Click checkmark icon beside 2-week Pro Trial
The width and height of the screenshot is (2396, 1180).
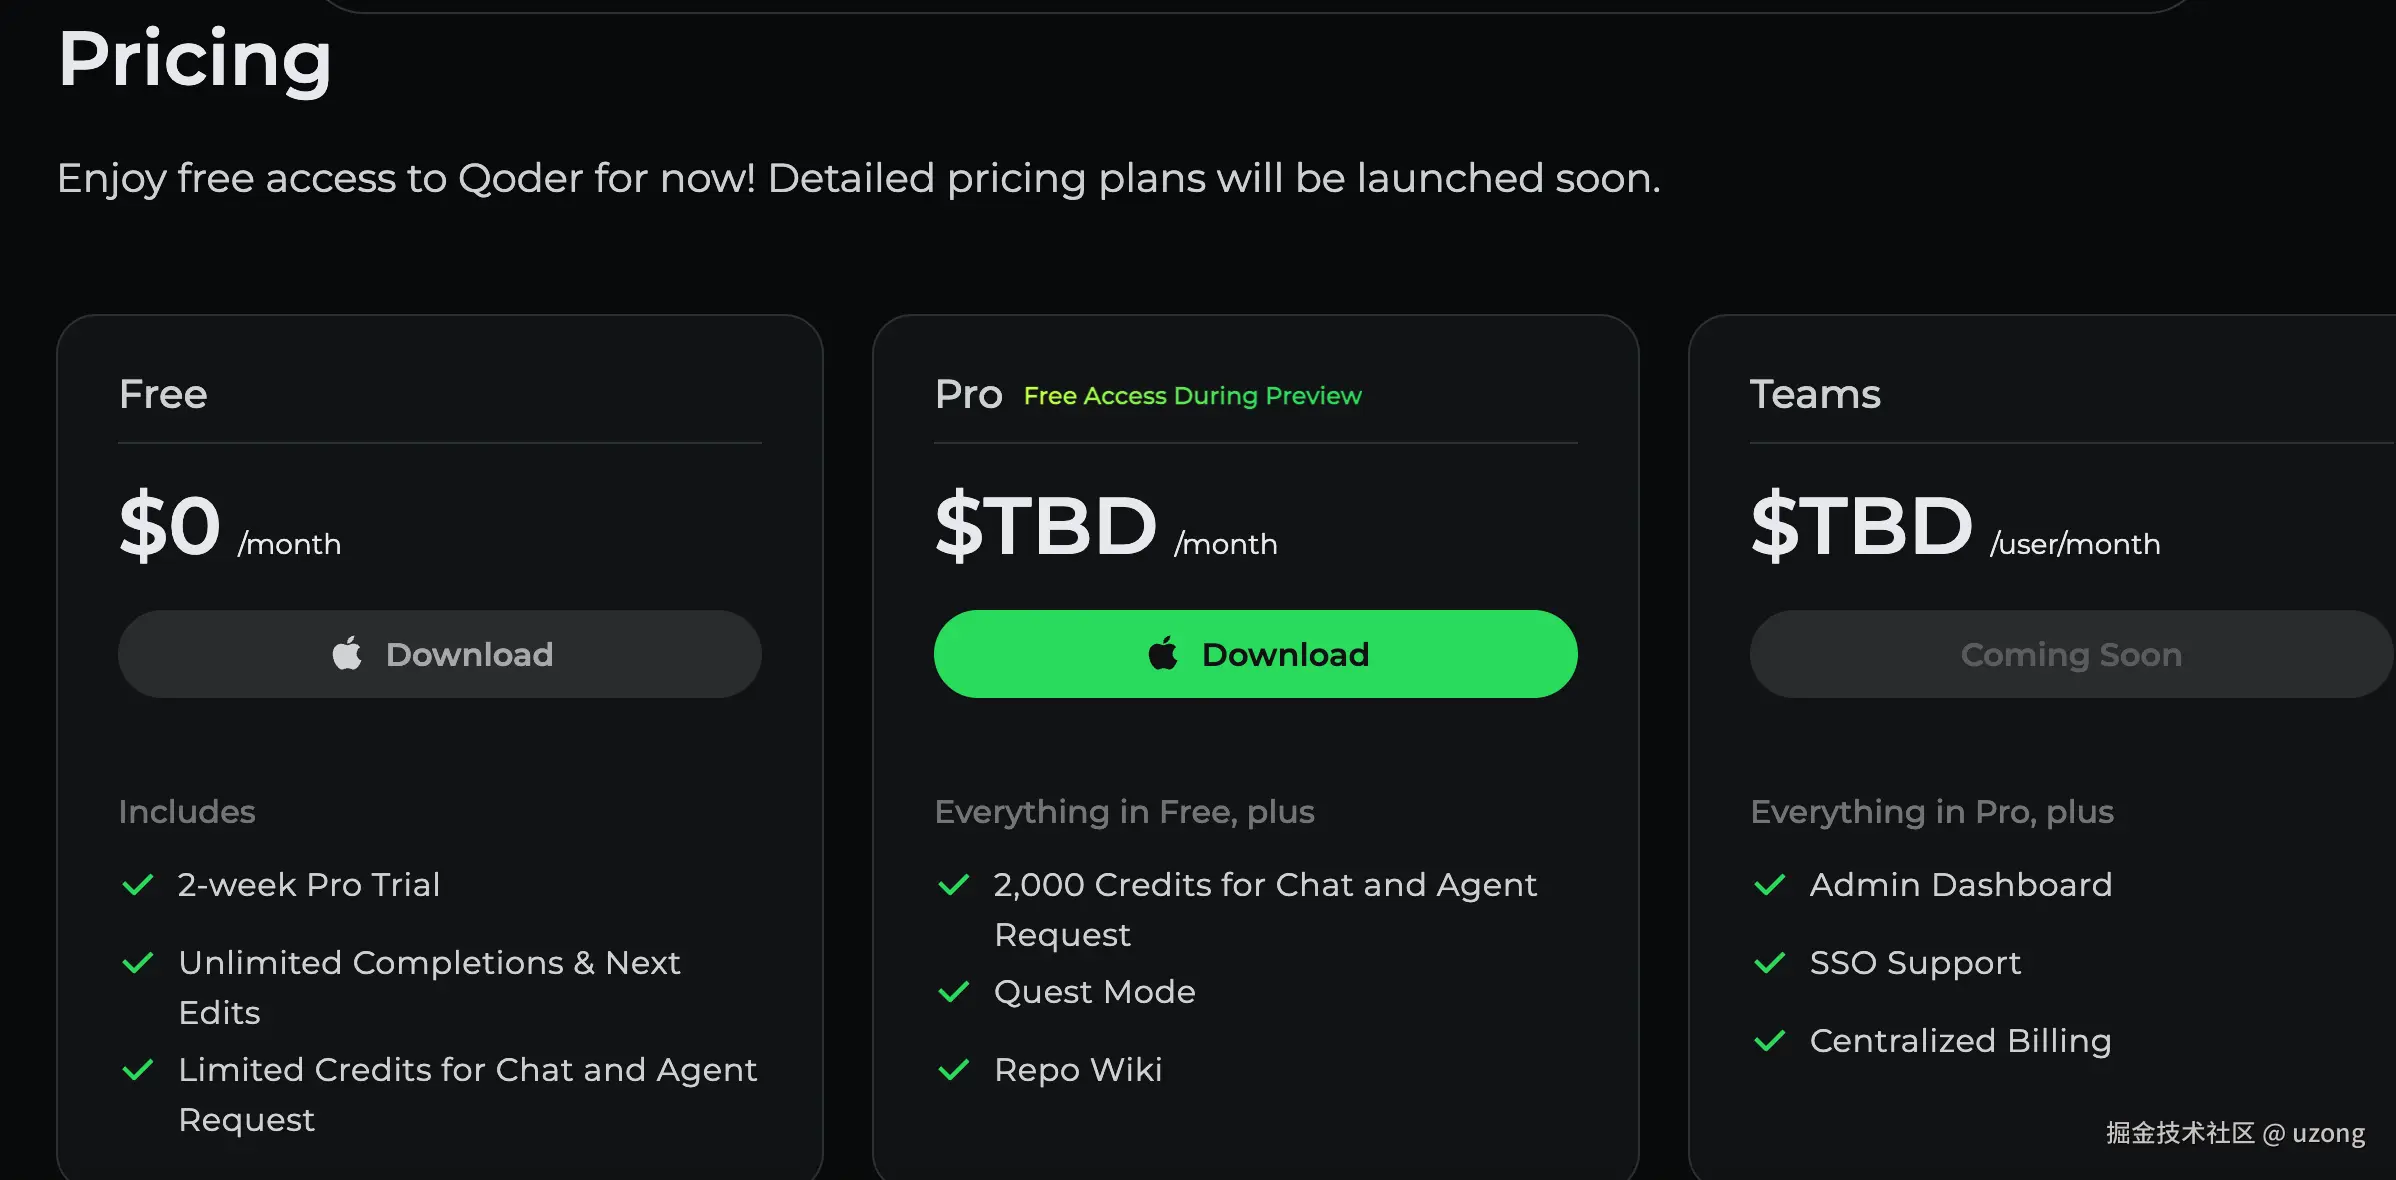pyautogui.click(x=138, y=885)
